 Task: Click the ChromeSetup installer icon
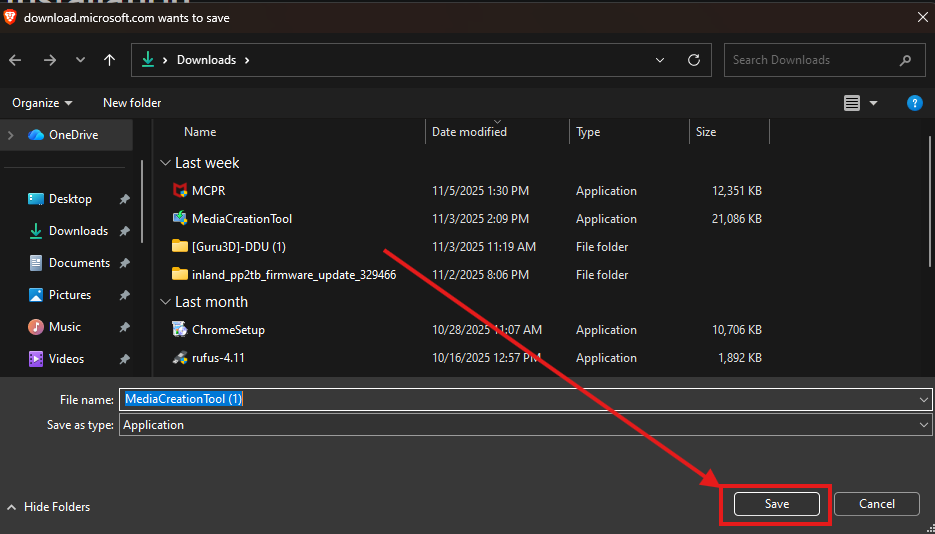pyautogui.click(x=179, y=330)
